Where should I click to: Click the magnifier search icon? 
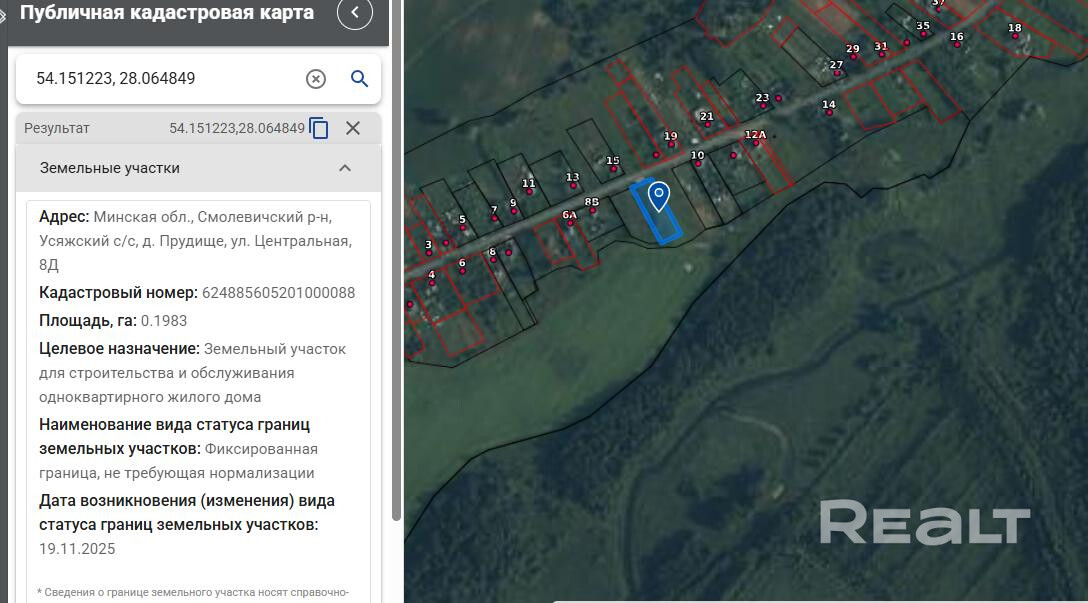359,79
